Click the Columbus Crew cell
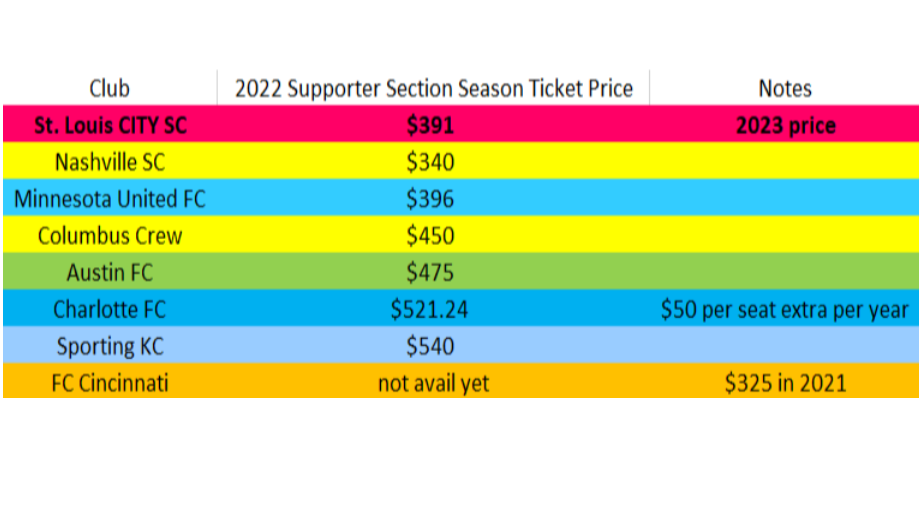The image size is (919, 516). coord(110,236)
